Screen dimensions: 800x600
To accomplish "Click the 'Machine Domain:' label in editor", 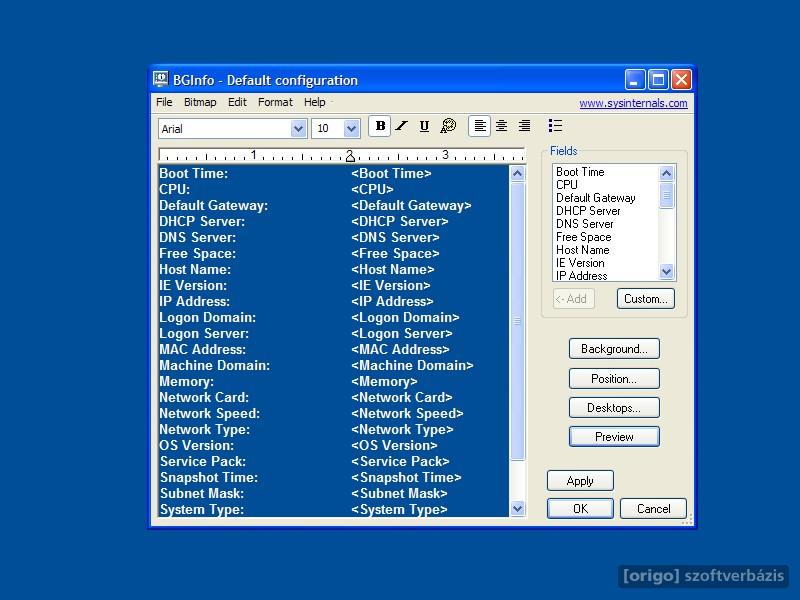I will tap(214, 365).
